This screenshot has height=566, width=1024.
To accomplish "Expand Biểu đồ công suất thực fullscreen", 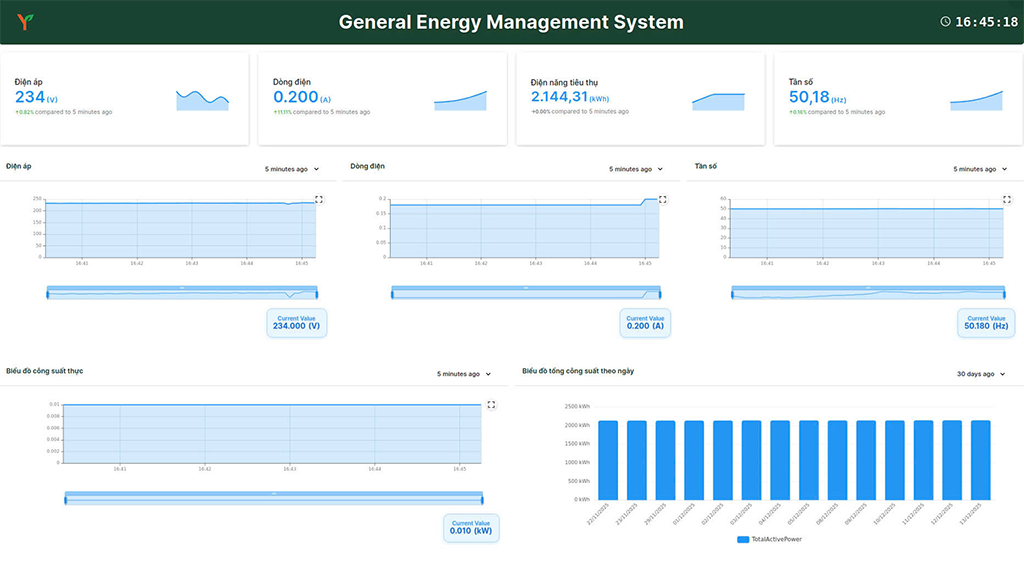I will click(x=491, y=404).
